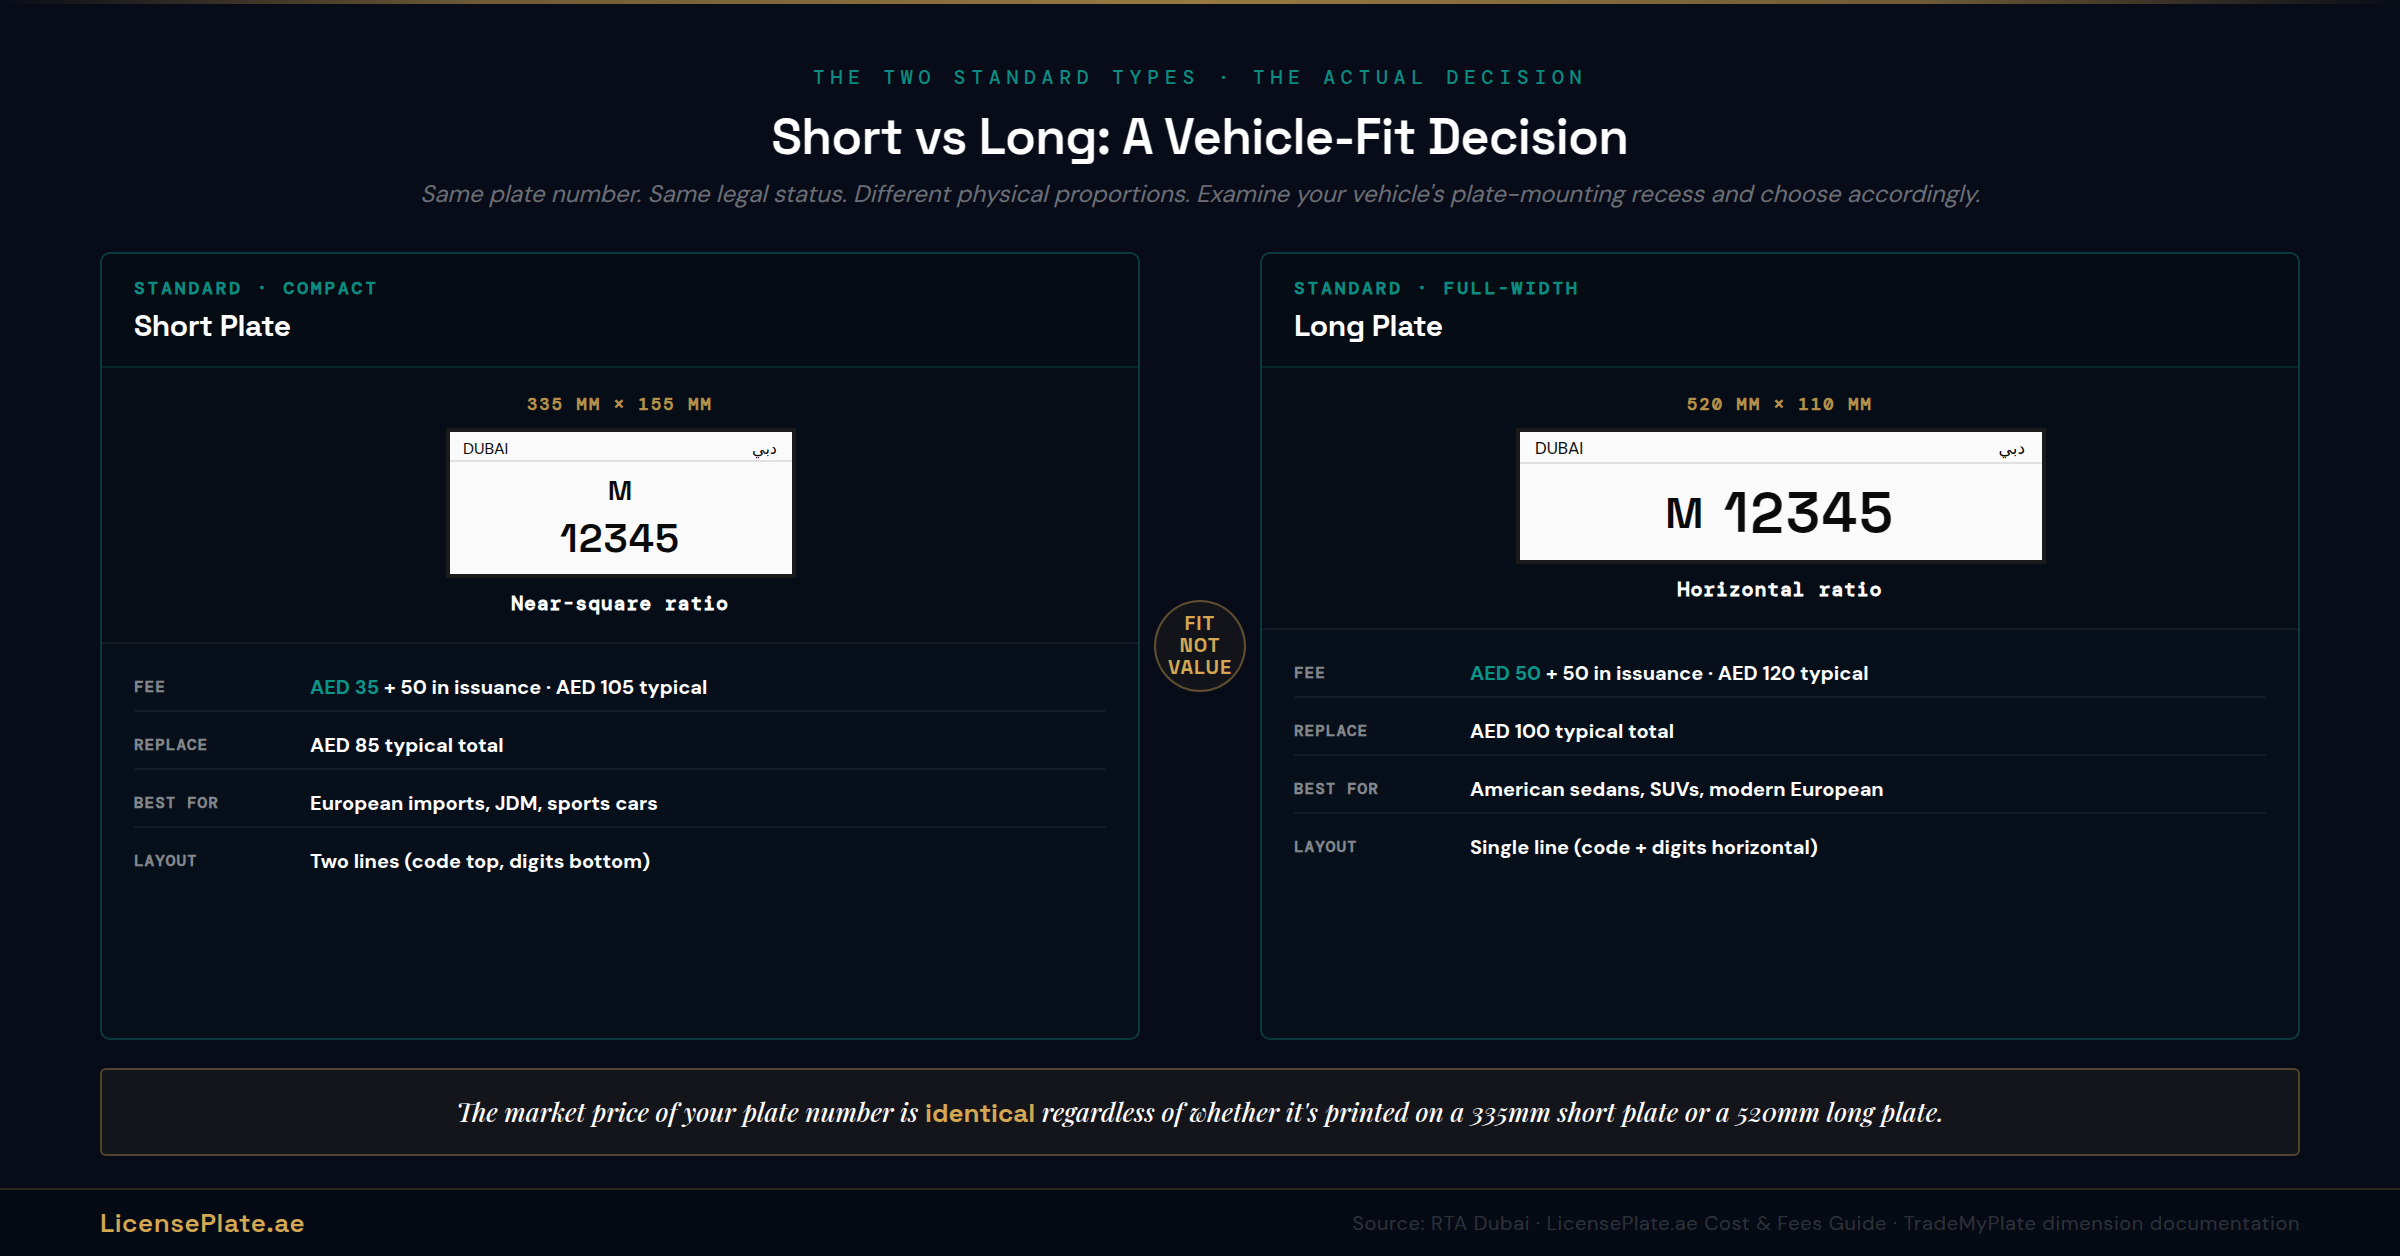Select the short plate M 12345 illustration

click(620, 503)
